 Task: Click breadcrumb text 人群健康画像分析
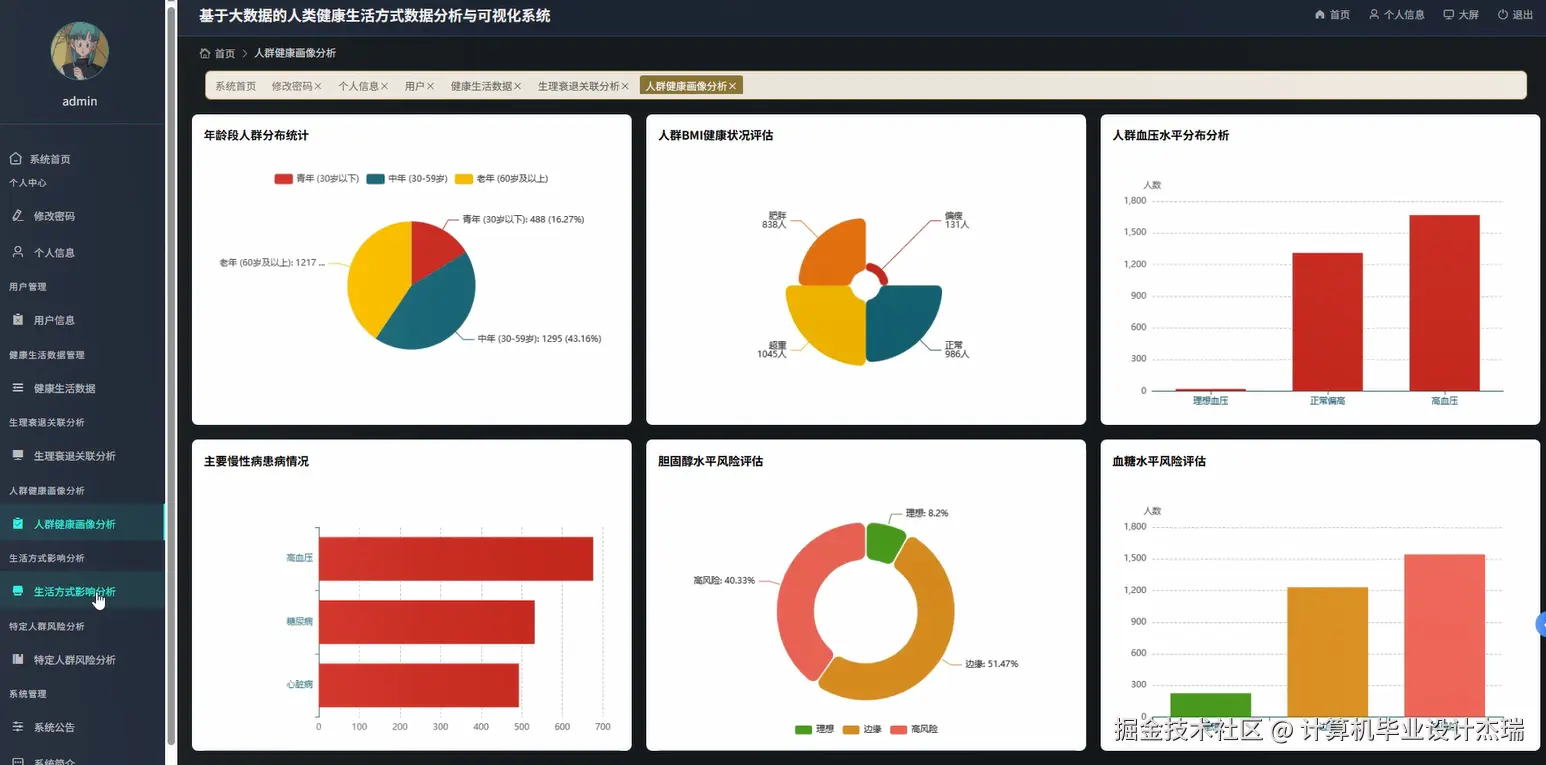point(295,53)
